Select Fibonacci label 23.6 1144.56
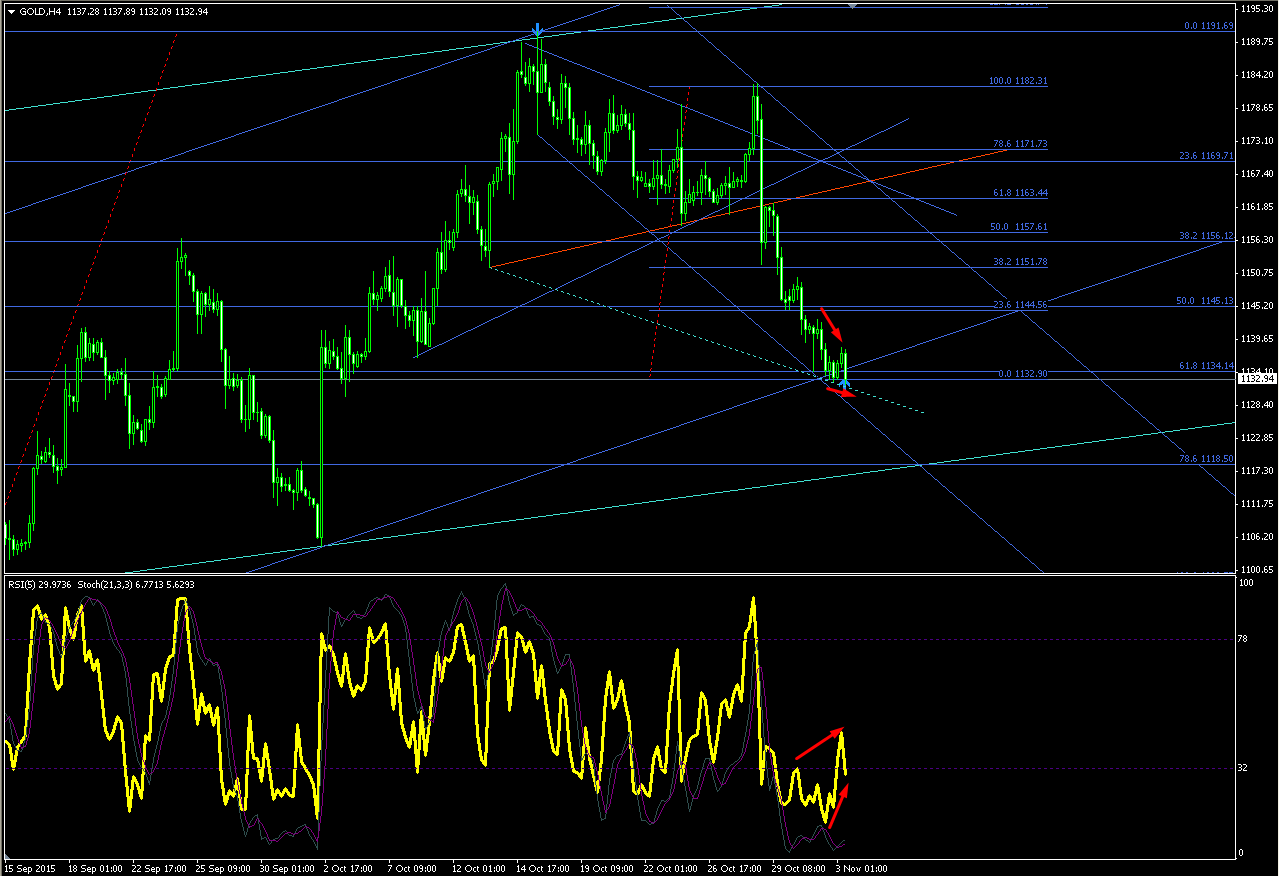 (x=1020, y=305)
